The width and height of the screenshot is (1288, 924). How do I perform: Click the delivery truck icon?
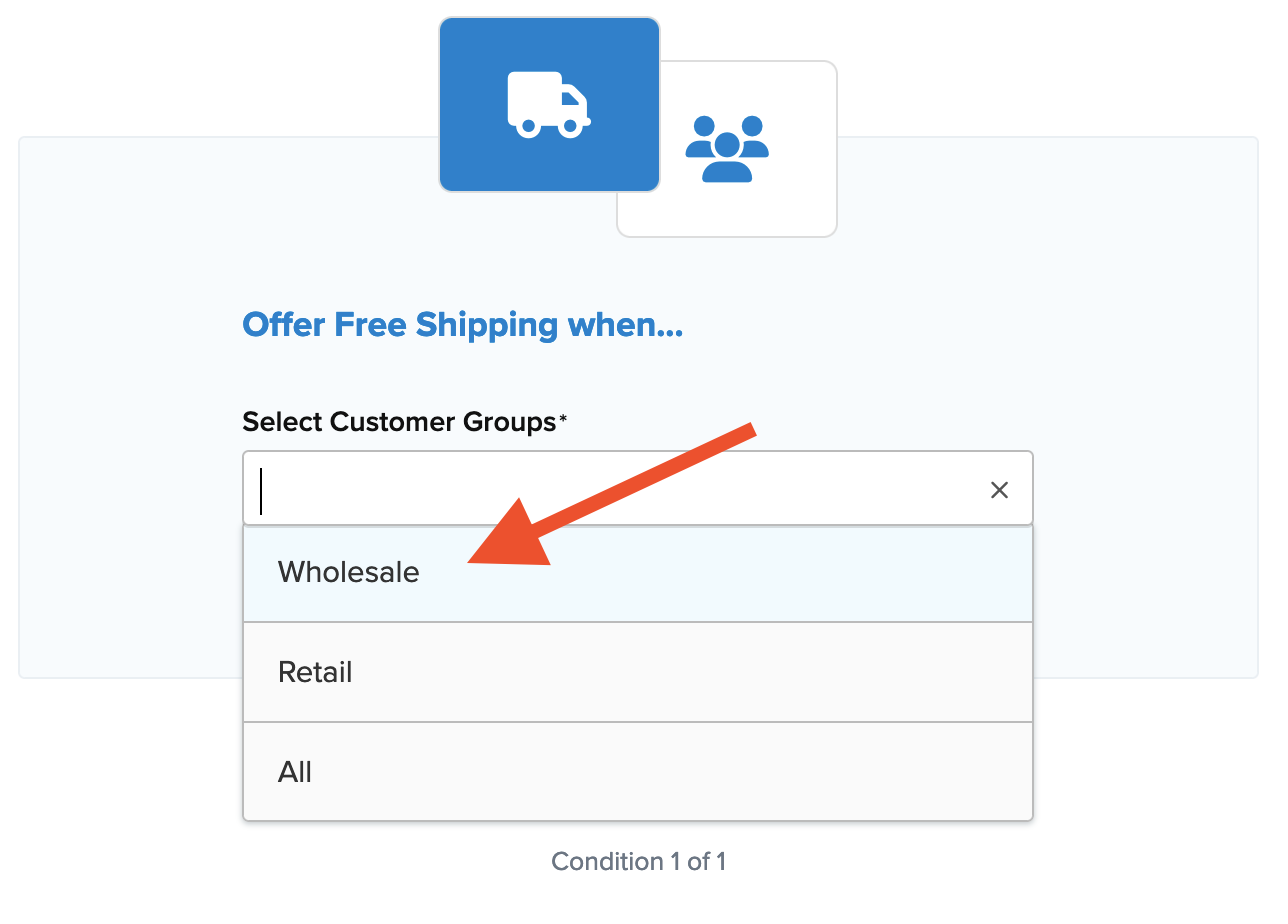click(549, 104)
